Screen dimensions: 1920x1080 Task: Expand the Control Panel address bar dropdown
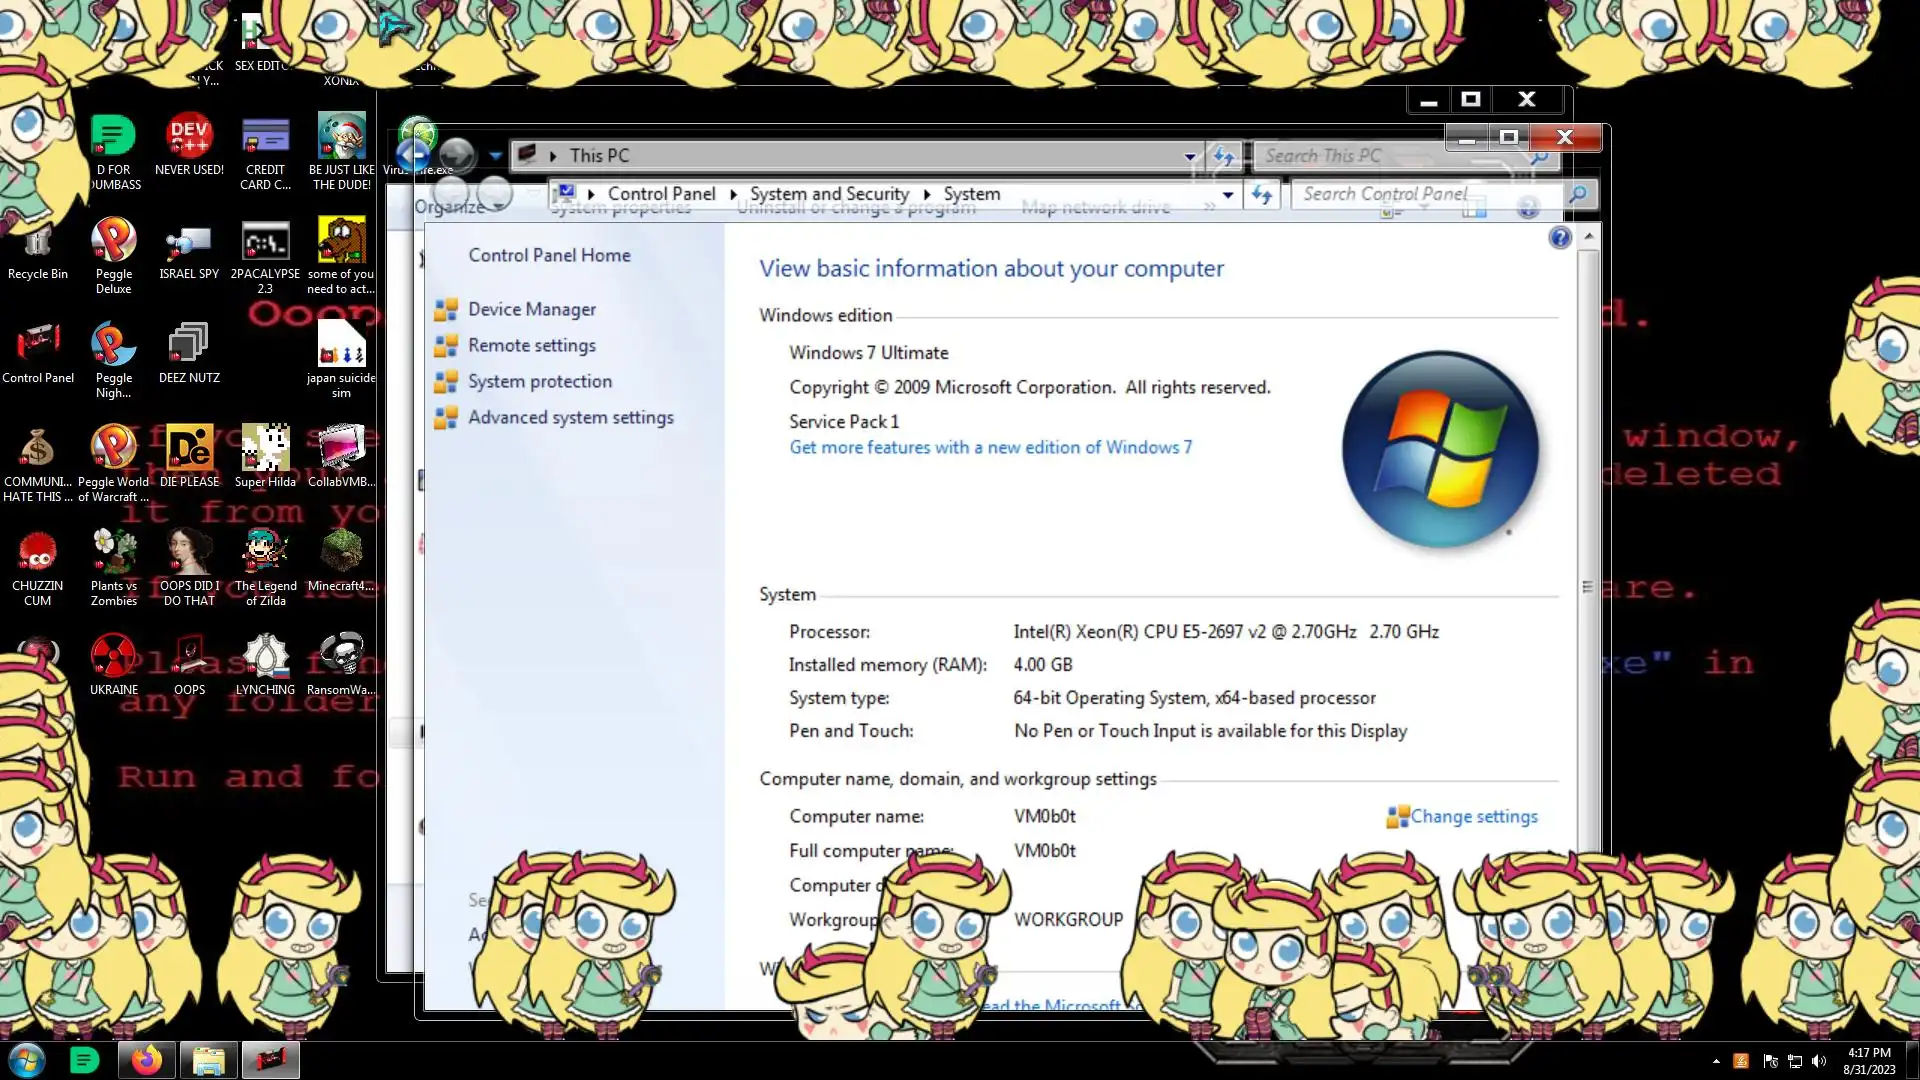point(1228,195)
